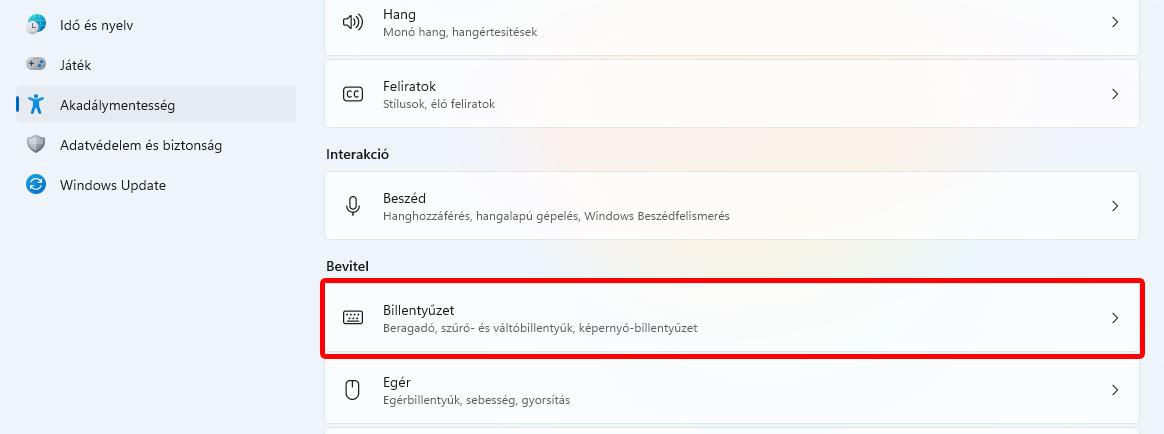
Task: Click the CC captions icon beside Feliratok
Action: (x=352, y=94)
